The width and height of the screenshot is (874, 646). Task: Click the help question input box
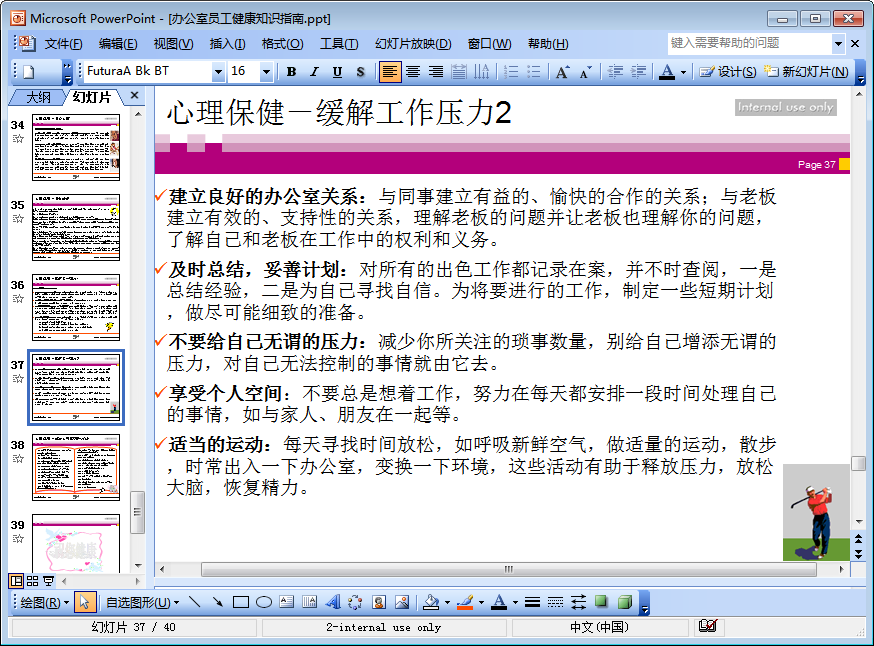point(749,43)
